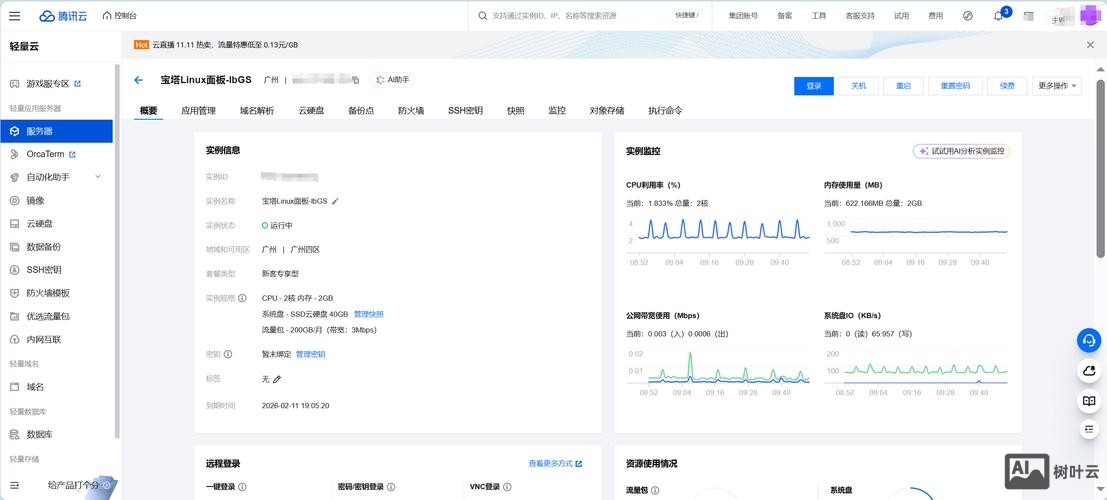Open the notification bell with 3 badge

coord(999,16)
